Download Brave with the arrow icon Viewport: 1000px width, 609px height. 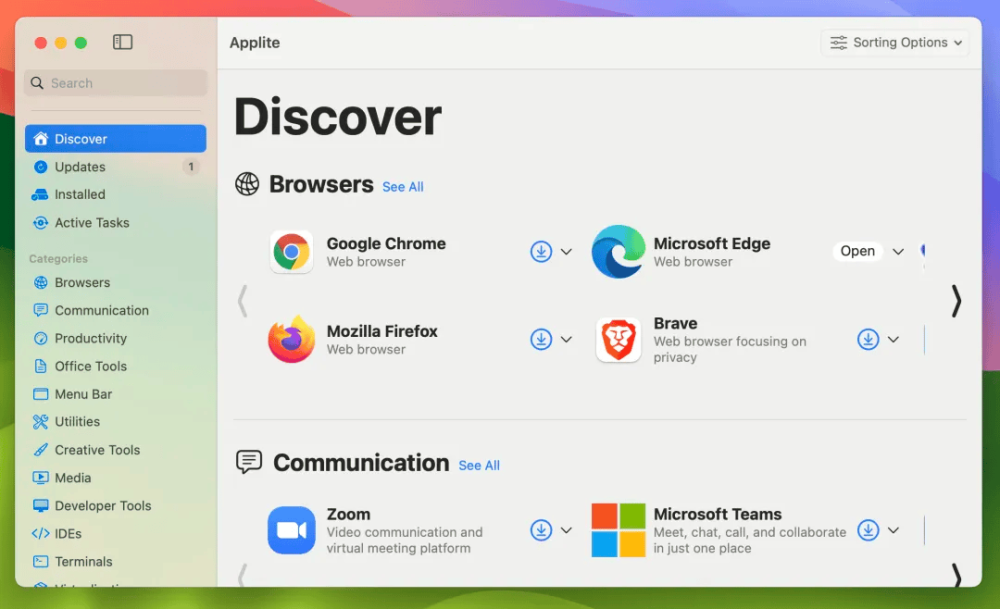(x=868, y=339)
